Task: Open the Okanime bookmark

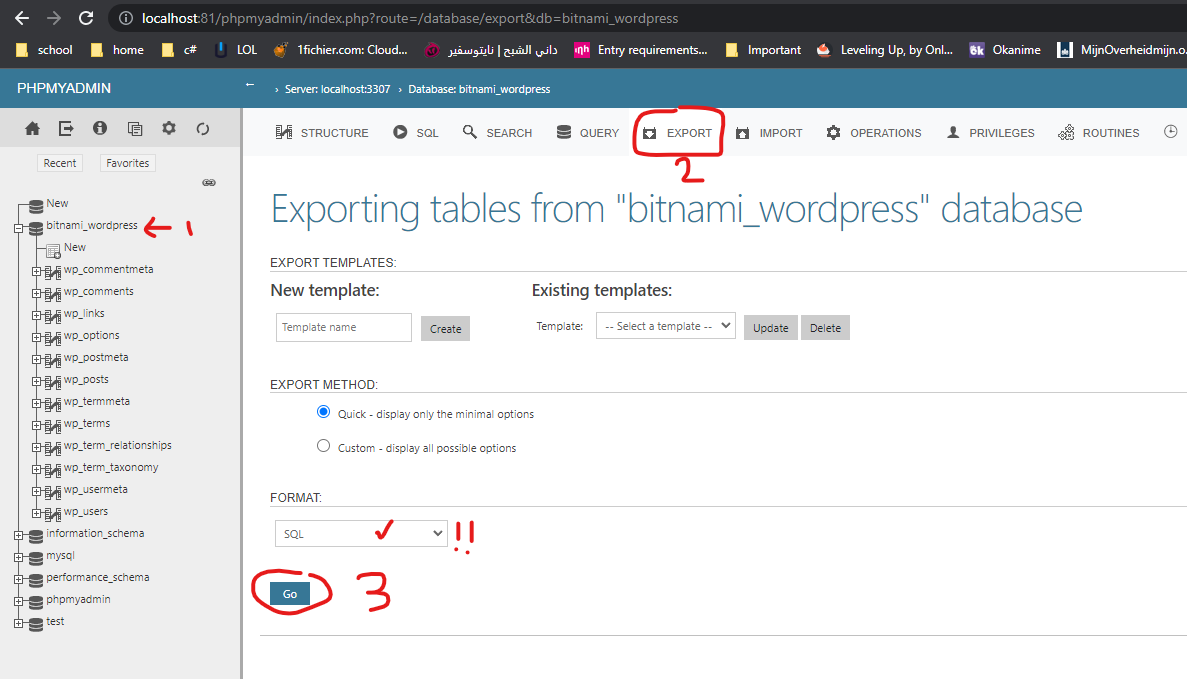Action: click(x=1005, y=50)
